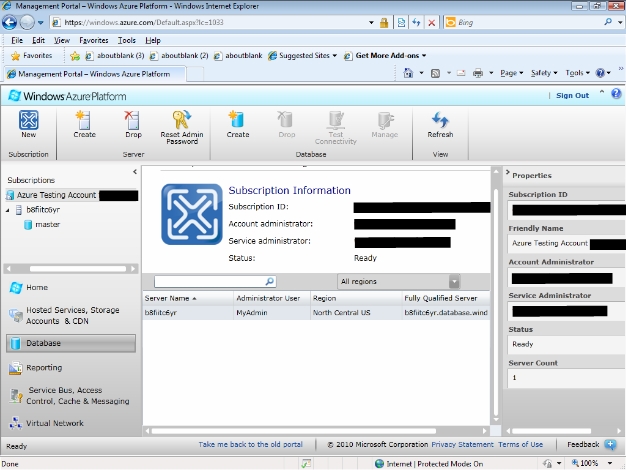Collapse the b8fiitc6yr server tree node
The height and width of the screenshot is (470, 626).
pyautogui.click(x=8, y=210)
